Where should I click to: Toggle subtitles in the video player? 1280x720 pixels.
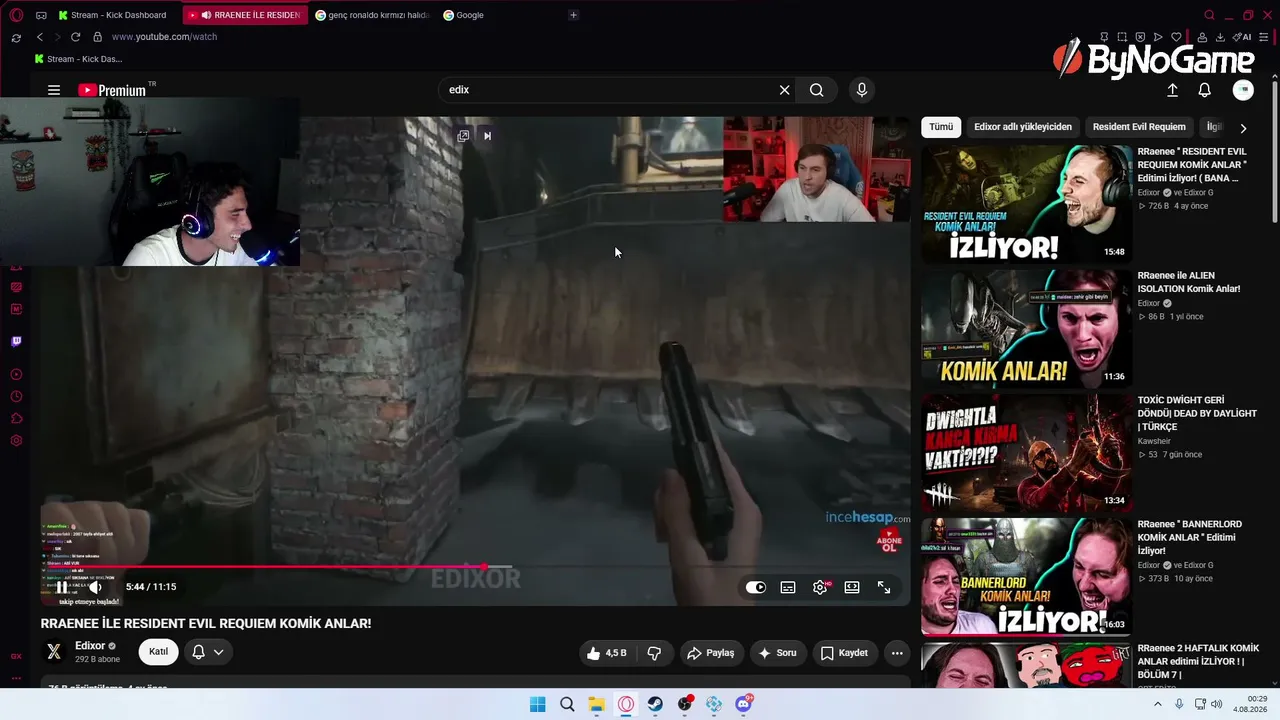coord(788,588)
